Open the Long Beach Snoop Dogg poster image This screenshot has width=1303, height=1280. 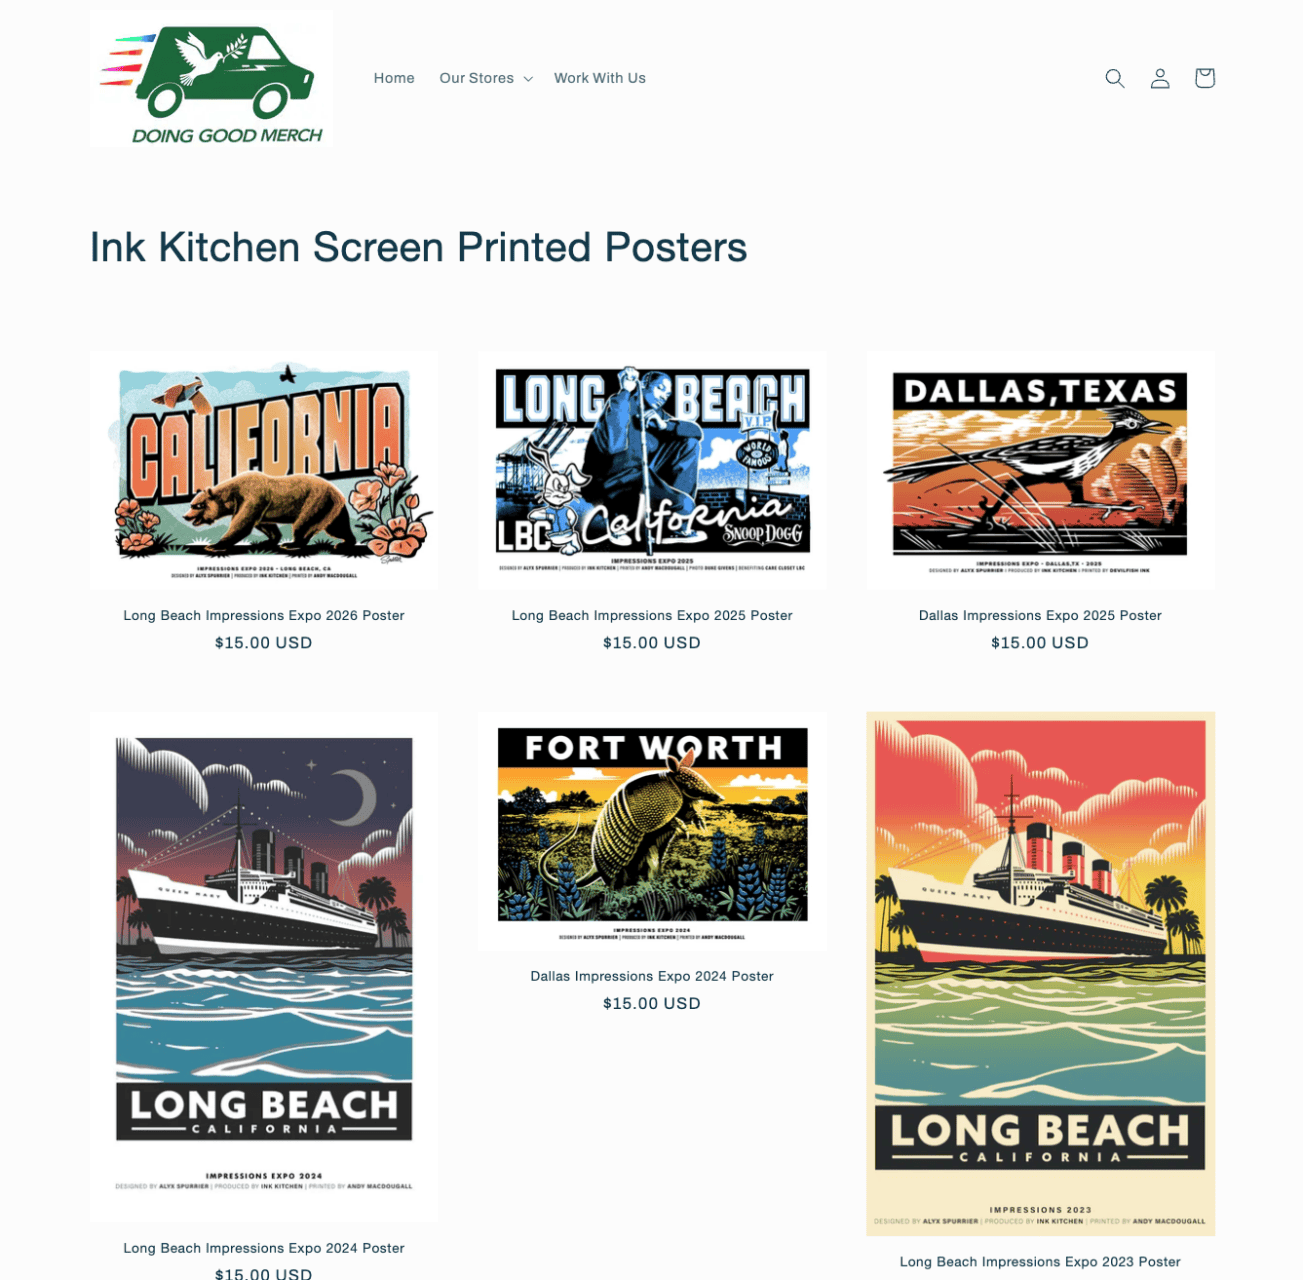[x=652, y=470]
